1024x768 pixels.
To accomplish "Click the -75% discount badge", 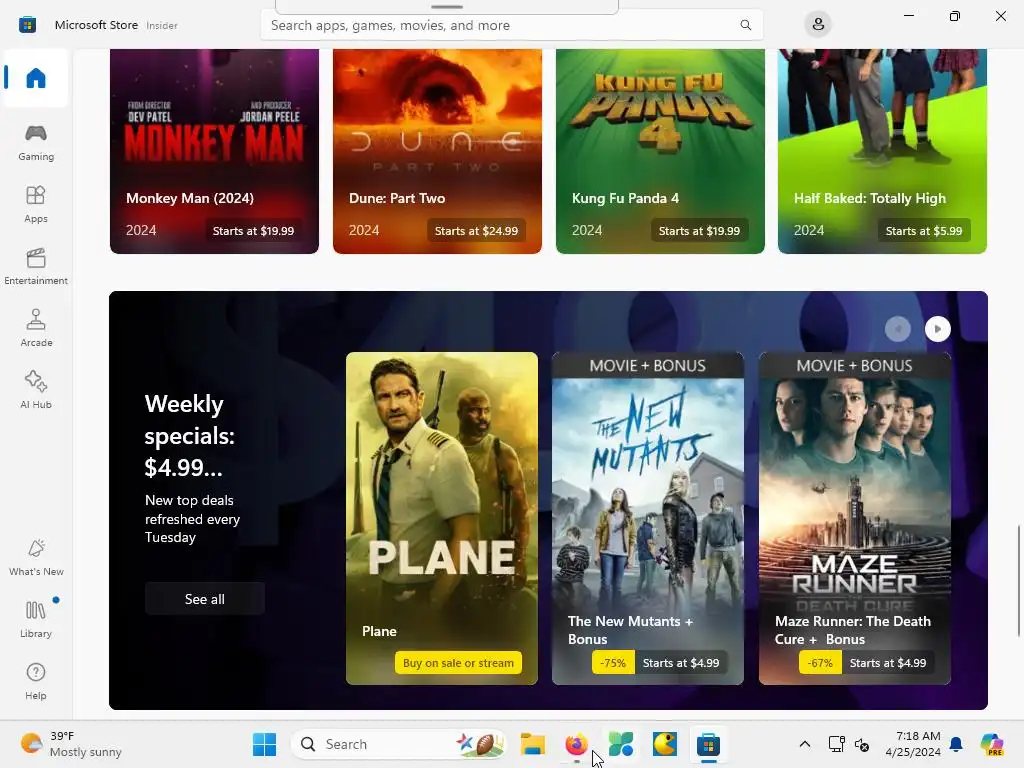I will [x=613, y=662].
